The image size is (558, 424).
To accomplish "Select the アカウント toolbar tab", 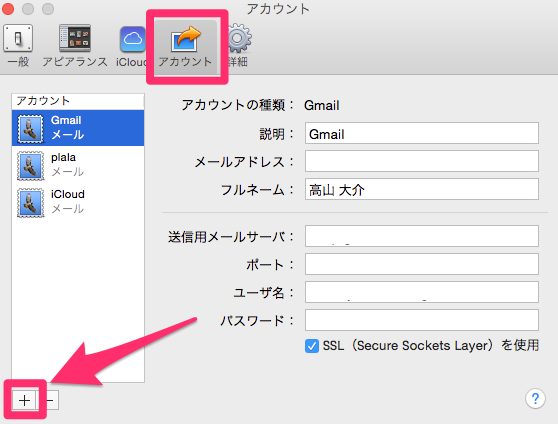I will 185,46.
